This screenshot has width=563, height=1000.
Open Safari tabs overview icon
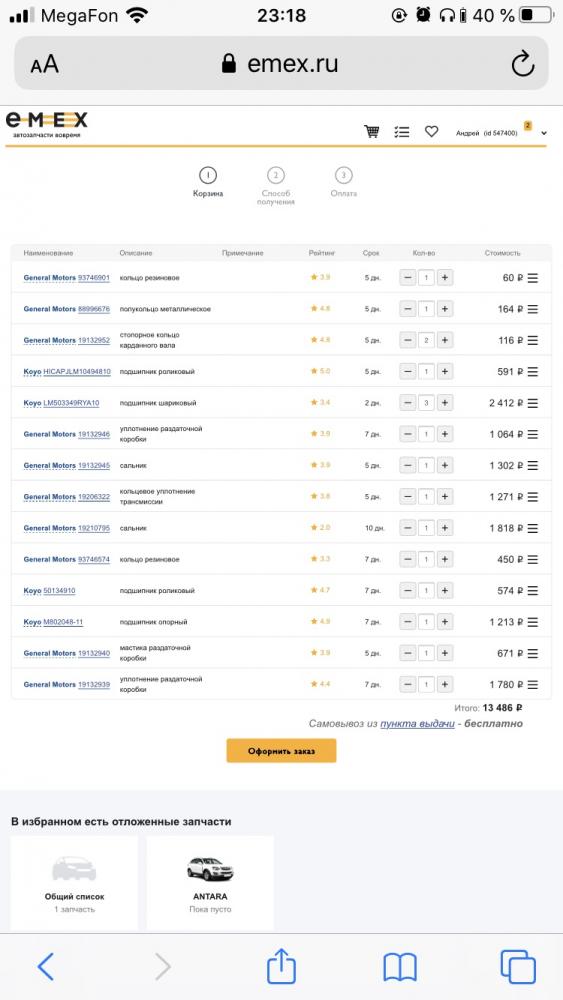pos(518,967)
